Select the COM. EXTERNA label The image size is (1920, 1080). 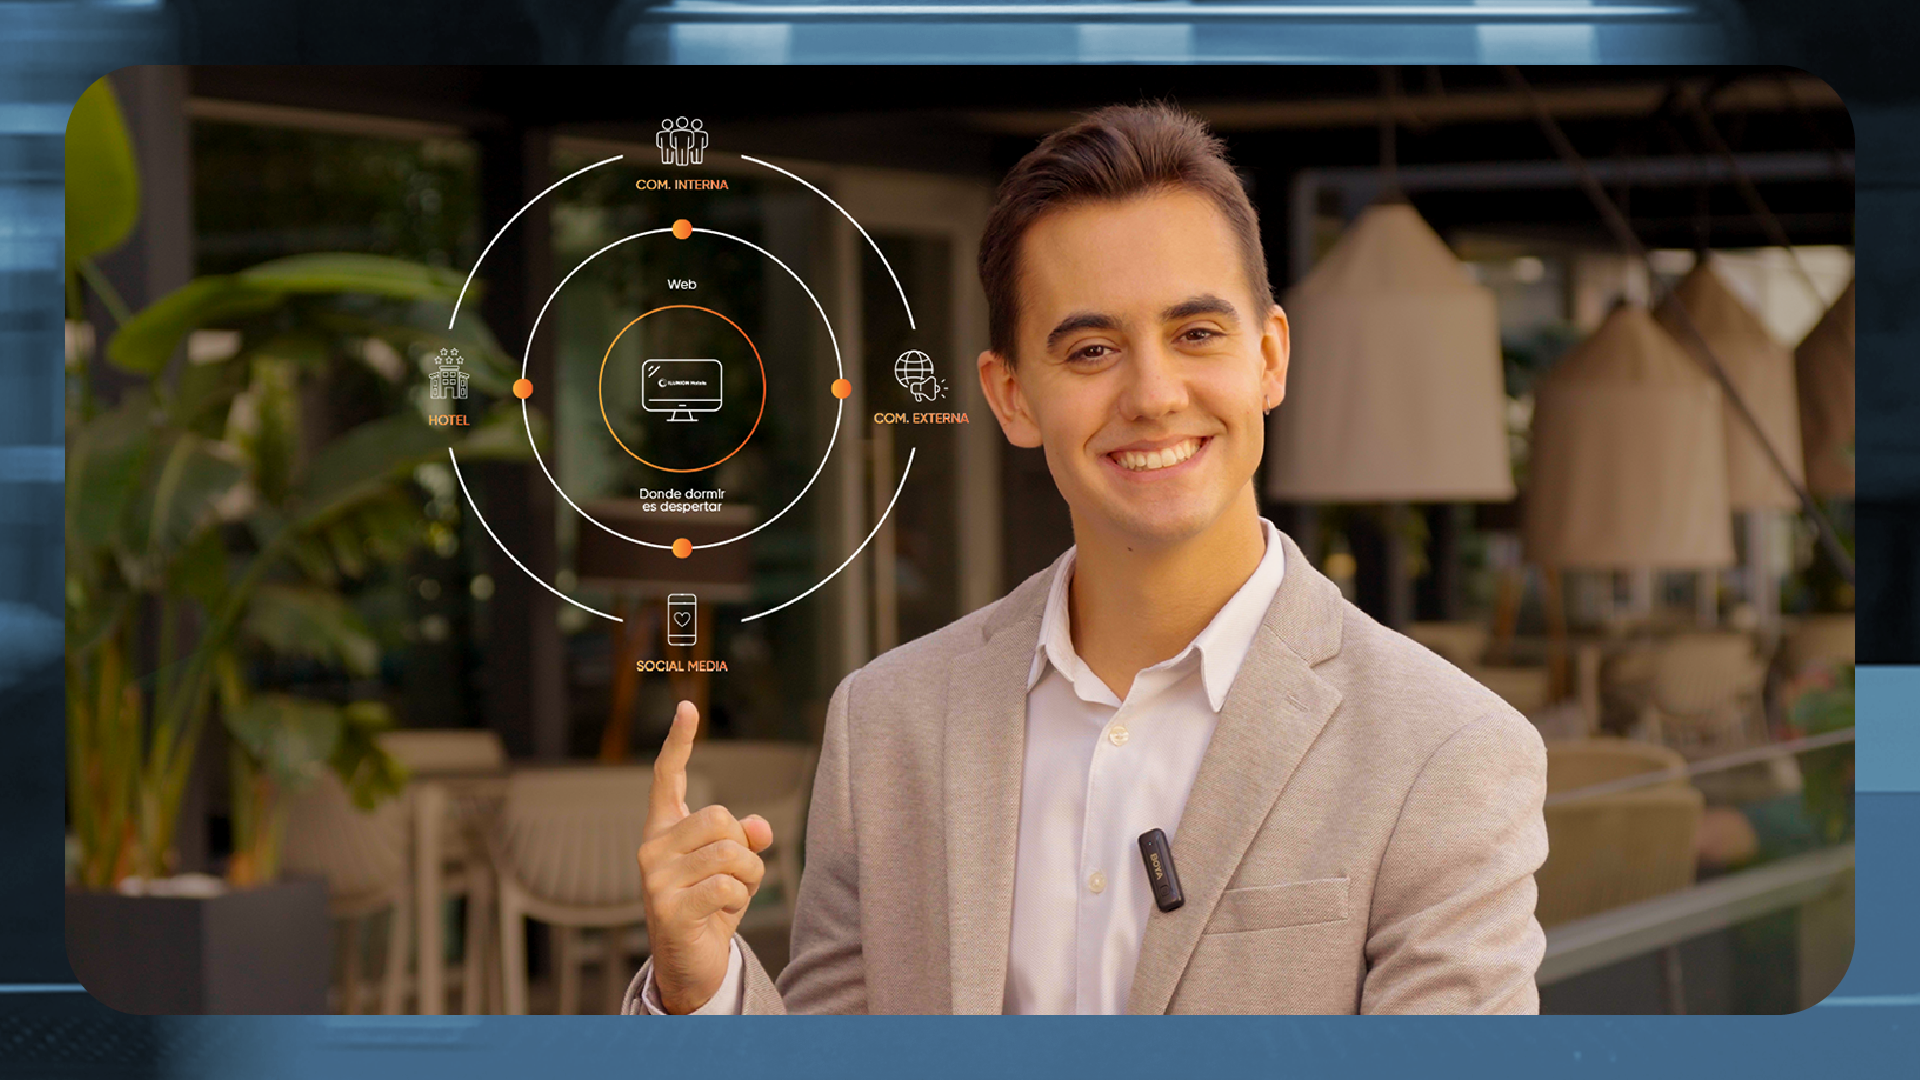tap(921, 418)
